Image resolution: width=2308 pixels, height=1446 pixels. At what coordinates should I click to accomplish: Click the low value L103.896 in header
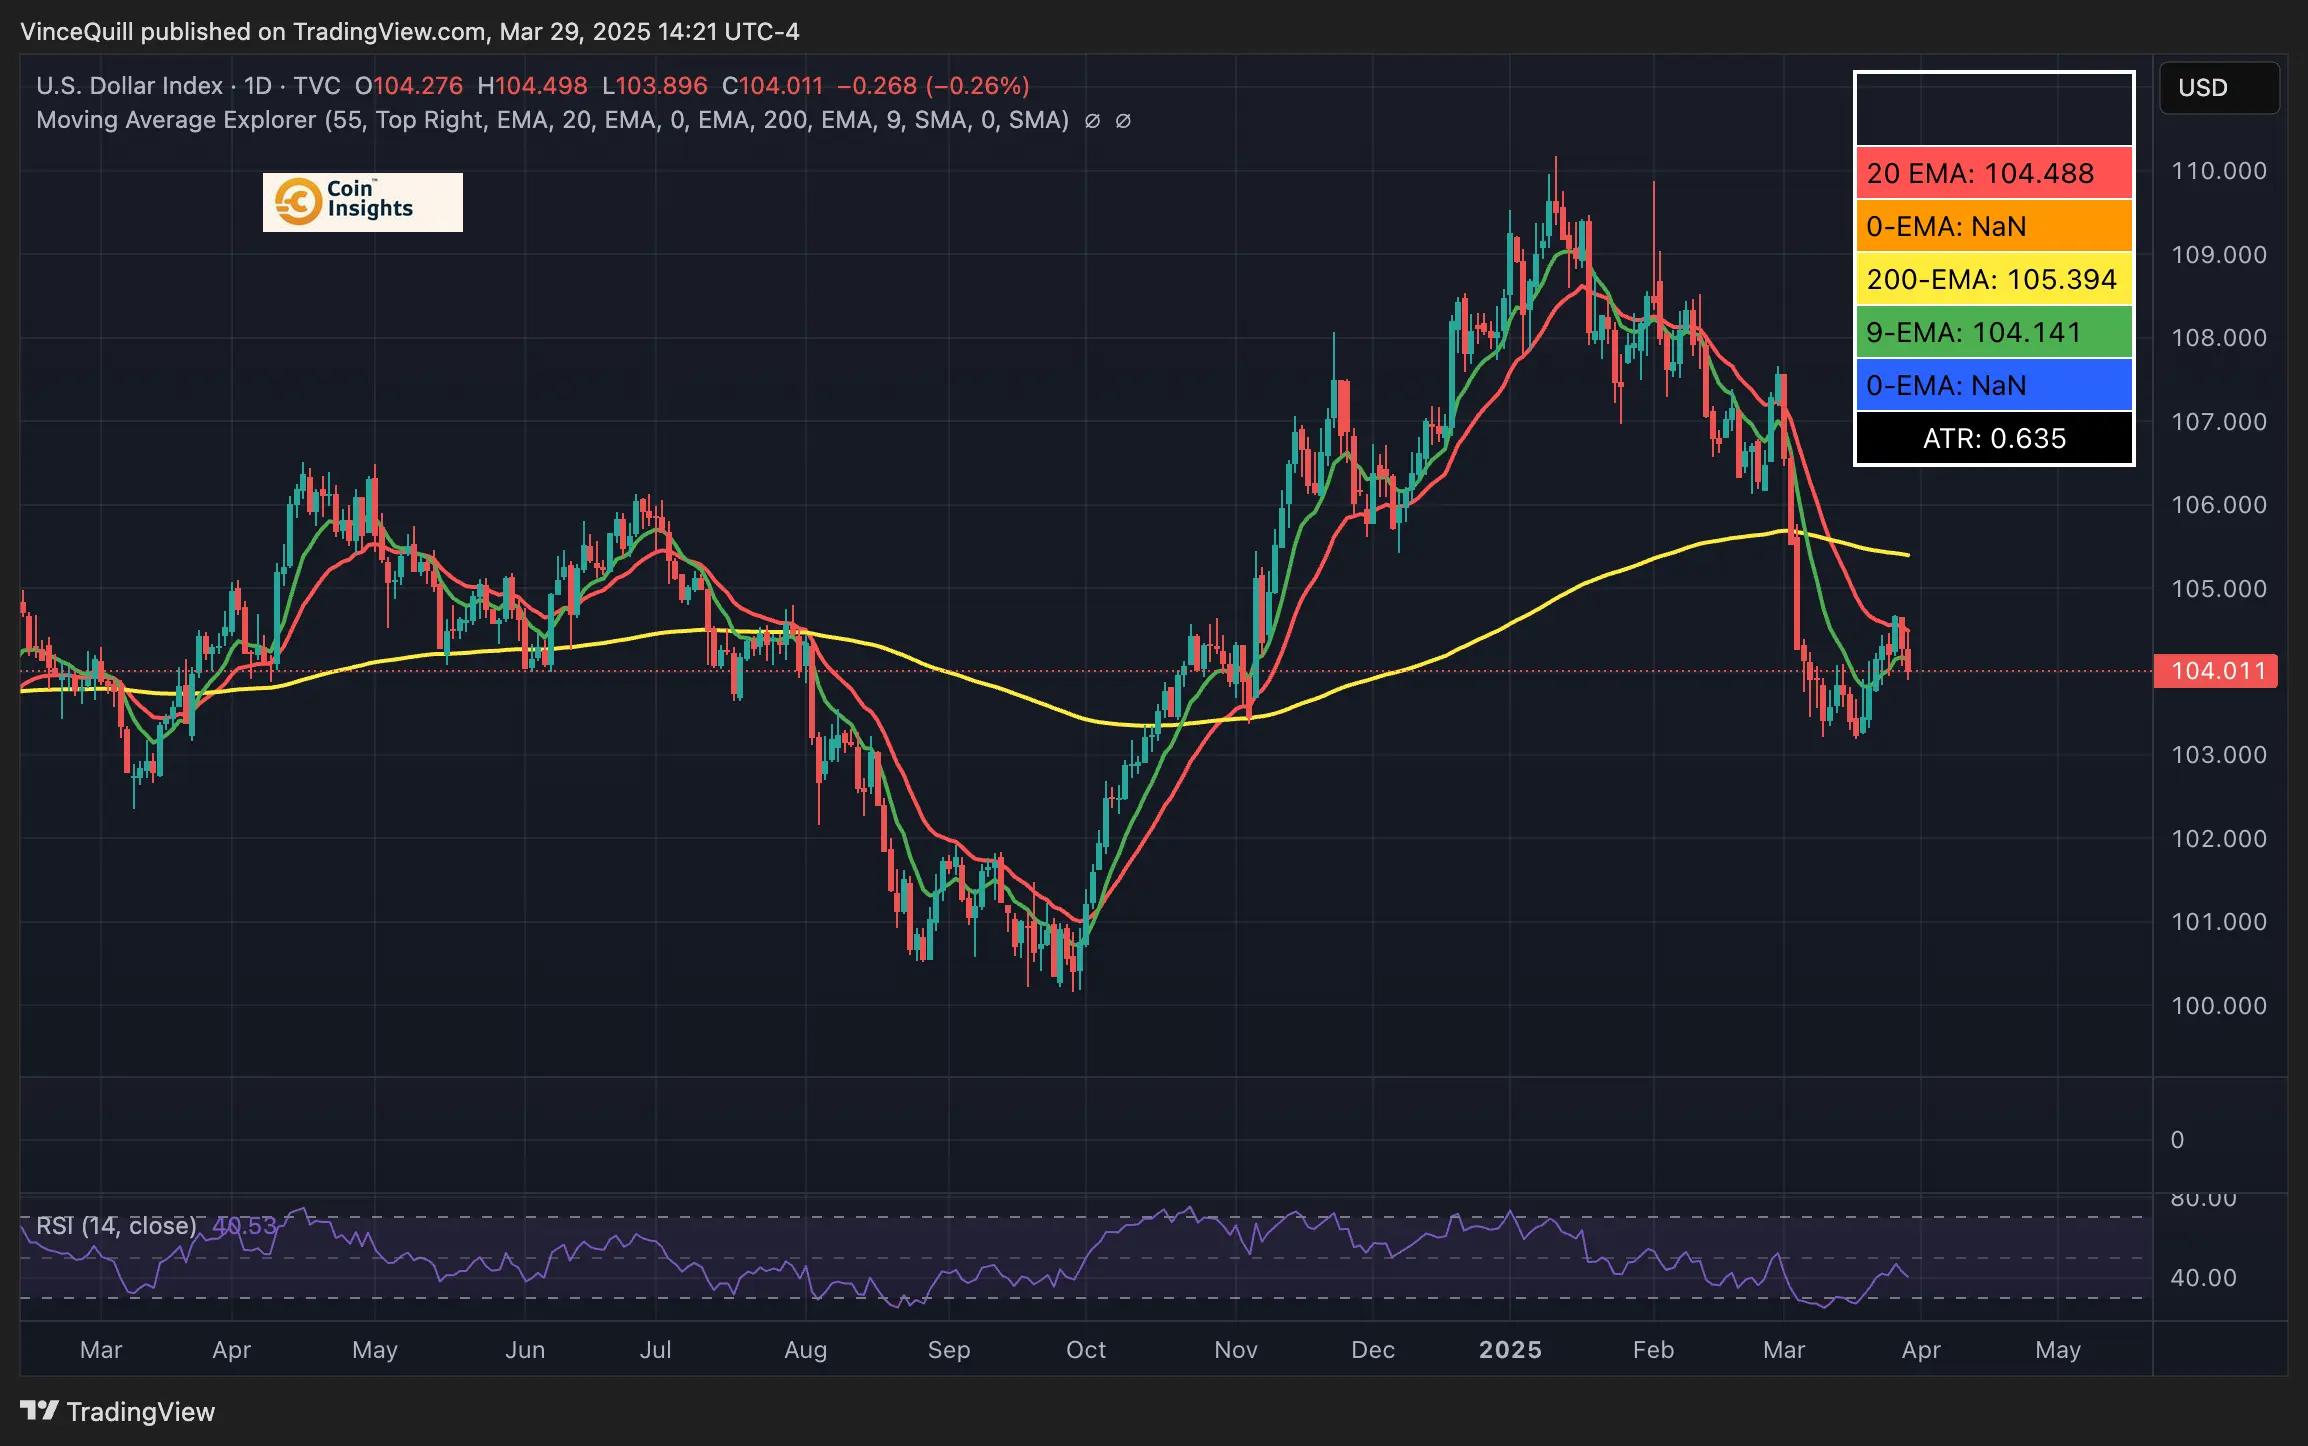click(654, 86)
